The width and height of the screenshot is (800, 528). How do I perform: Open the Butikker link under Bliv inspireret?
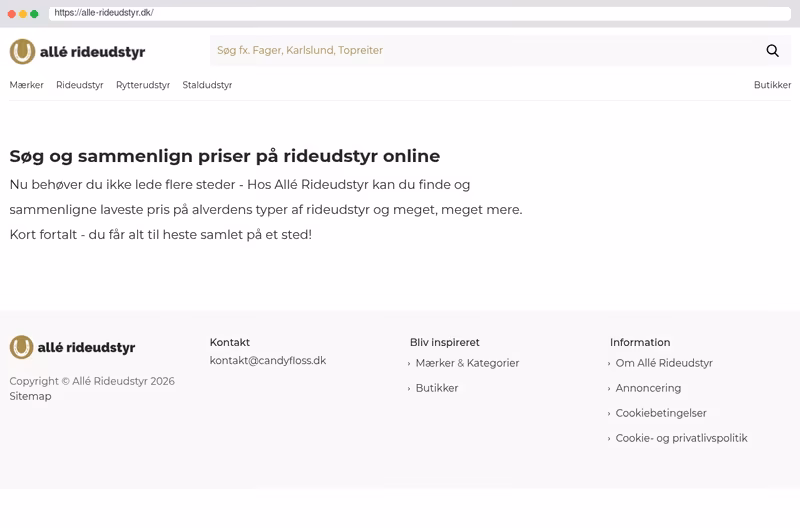pos(437,388)
